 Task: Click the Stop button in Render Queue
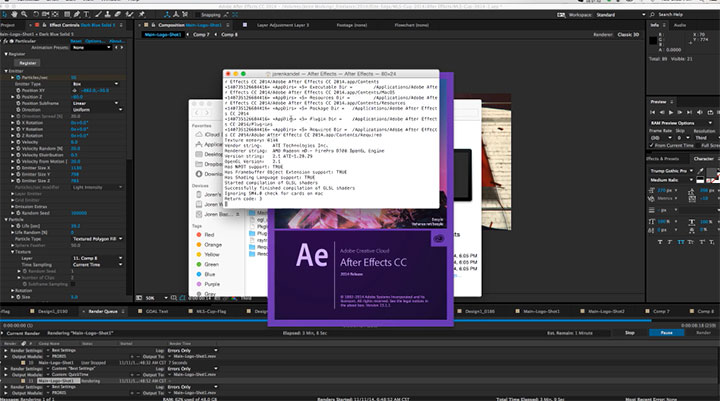point(630,333)
